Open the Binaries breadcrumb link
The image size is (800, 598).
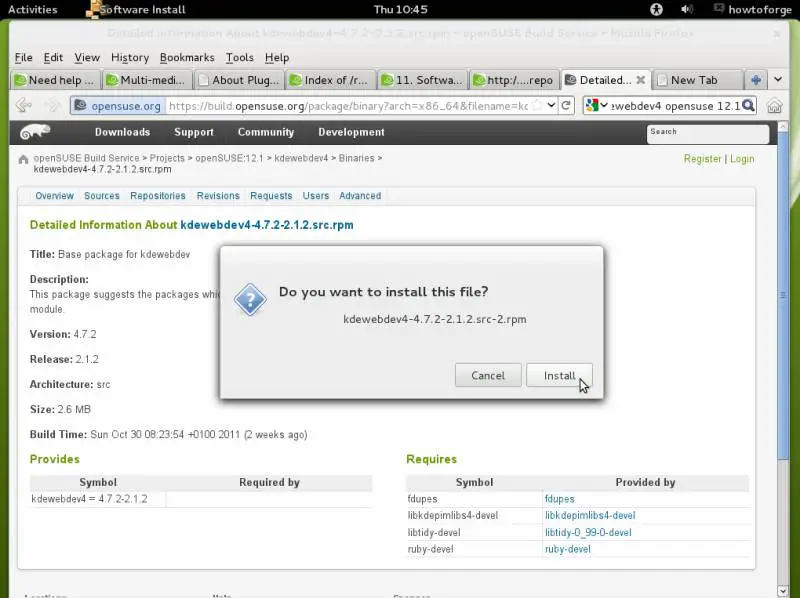pos(356,158)
